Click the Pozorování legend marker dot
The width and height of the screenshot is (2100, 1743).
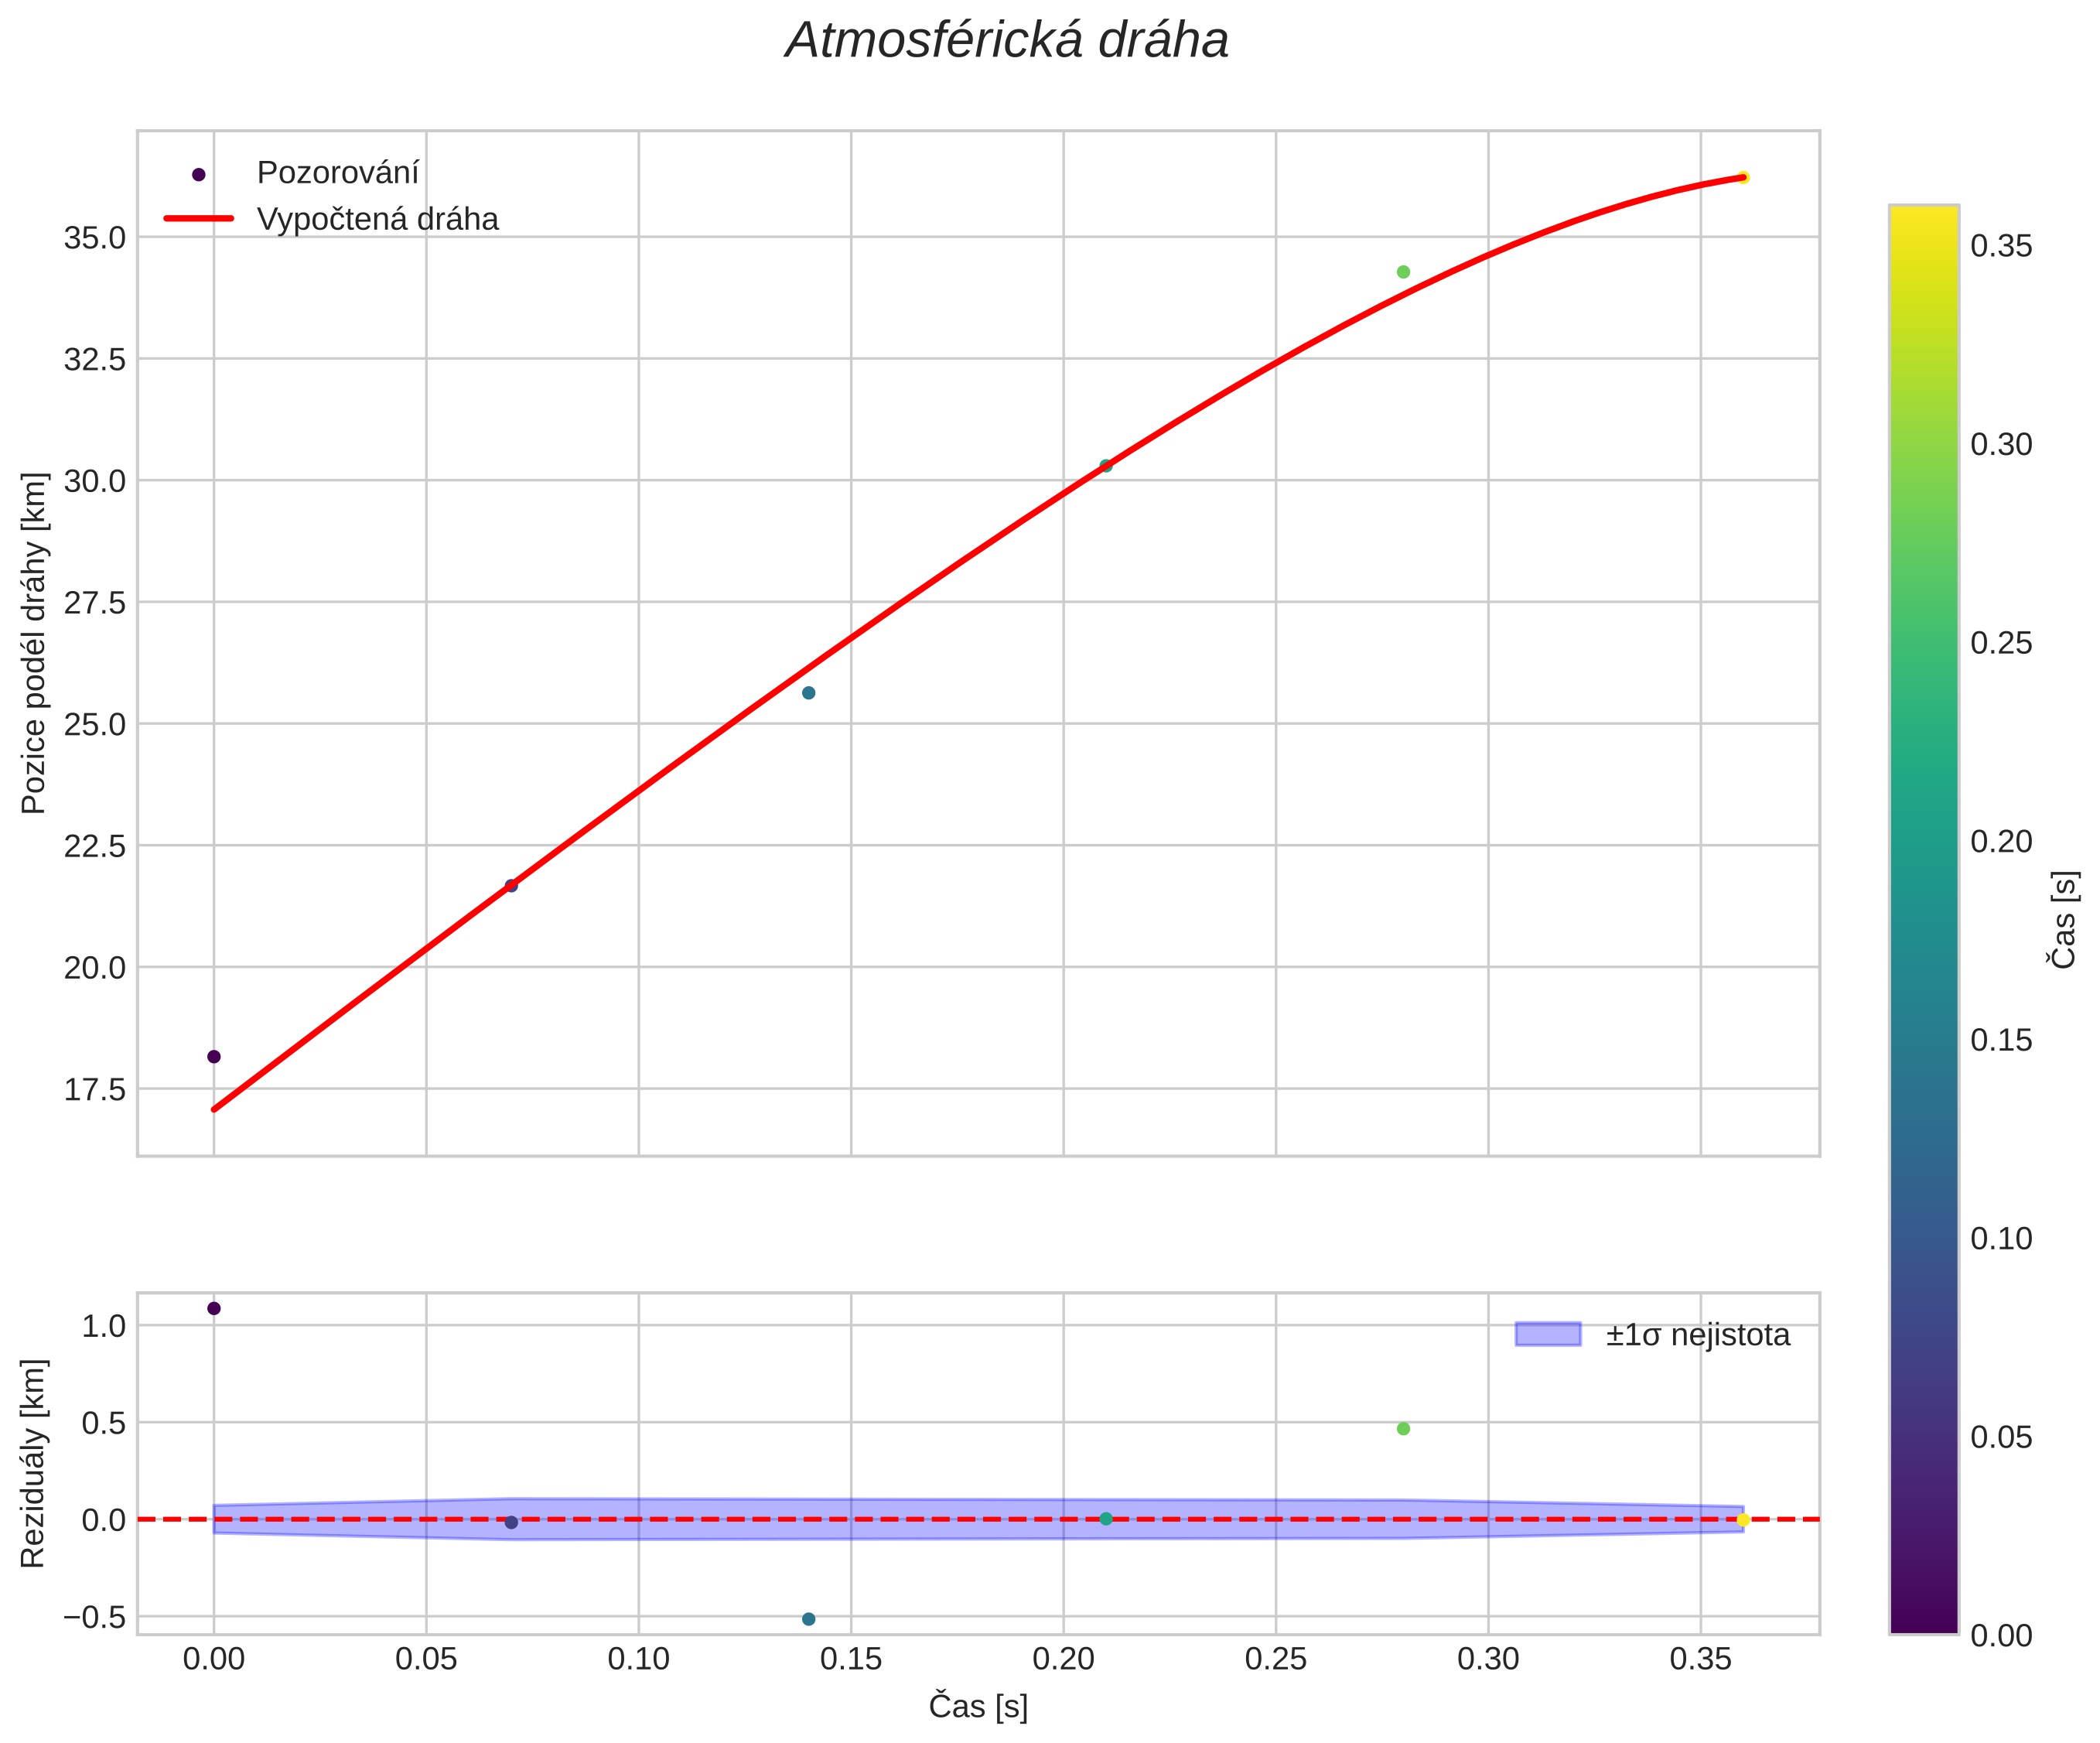point(198,174)
